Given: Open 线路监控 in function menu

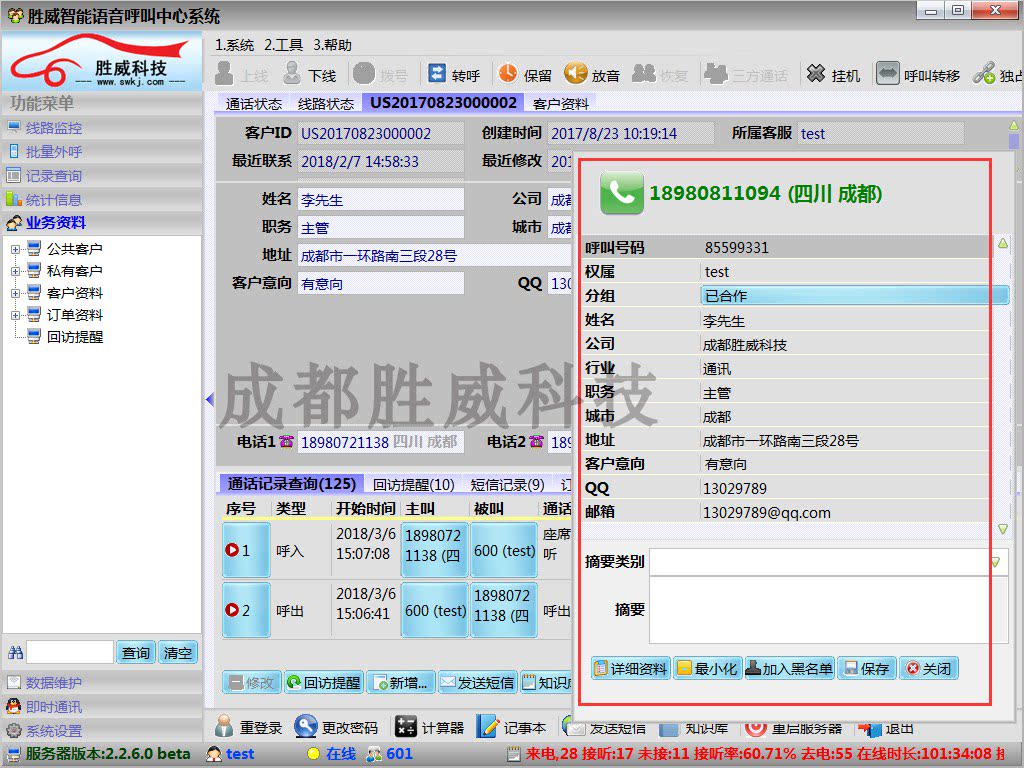Looking at the screenshot, I should click(x=54, y=128).
